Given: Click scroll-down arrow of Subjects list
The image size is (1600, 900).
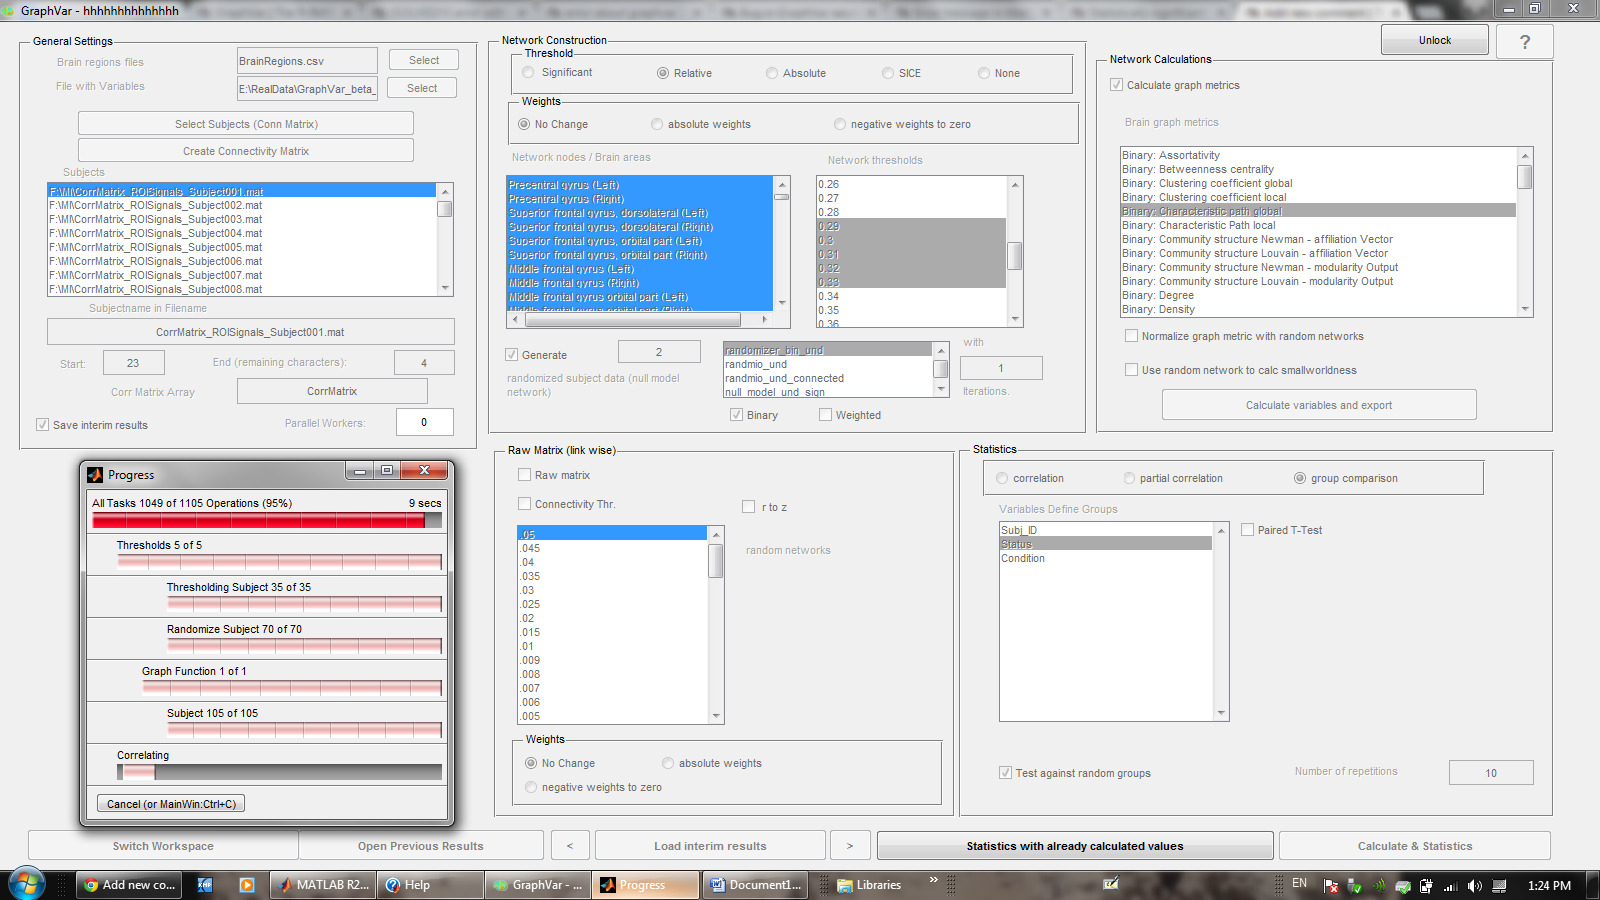Looking at the screenshot, I should (445, 288).
